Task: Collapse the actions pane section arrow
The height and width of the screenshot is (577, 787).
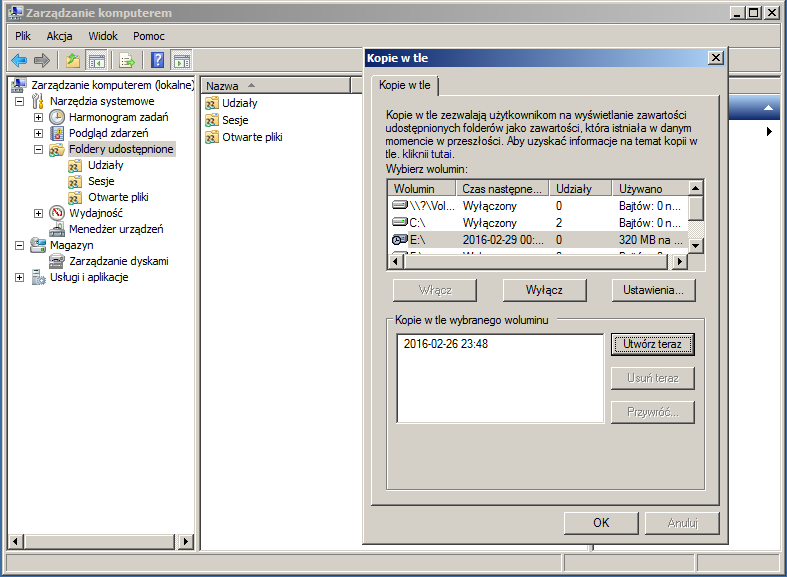Action: click(768, 107)
